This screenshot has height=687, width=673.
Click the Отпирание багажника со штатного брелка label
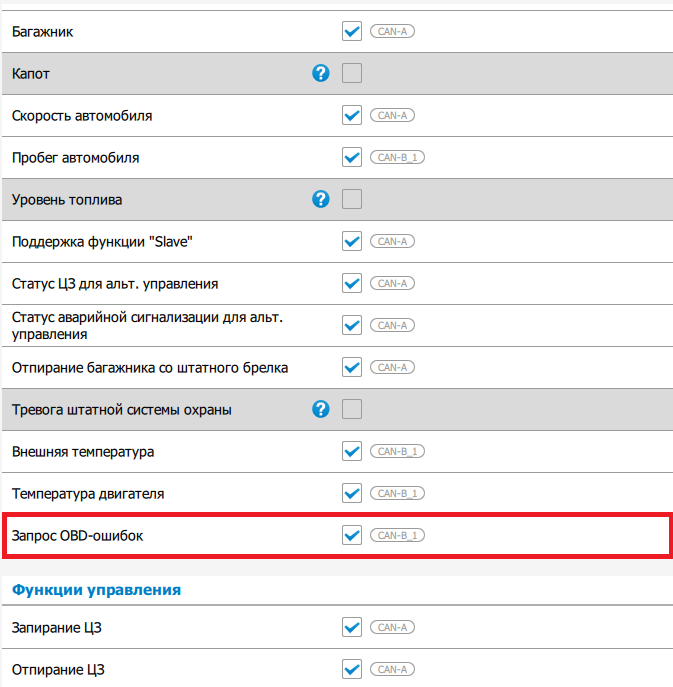(x=150, y=367)
